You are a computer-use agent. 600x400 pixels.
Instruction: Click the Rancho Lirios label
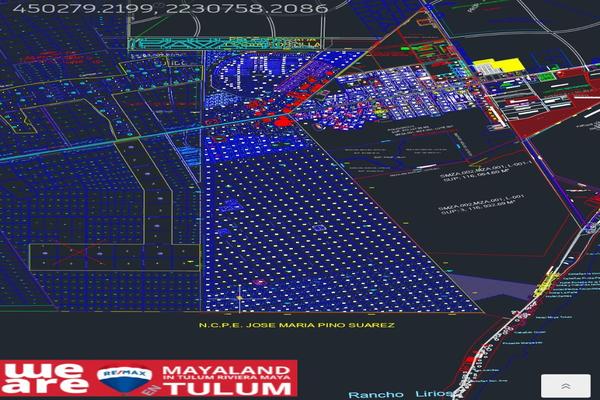[x=399, y=394]
